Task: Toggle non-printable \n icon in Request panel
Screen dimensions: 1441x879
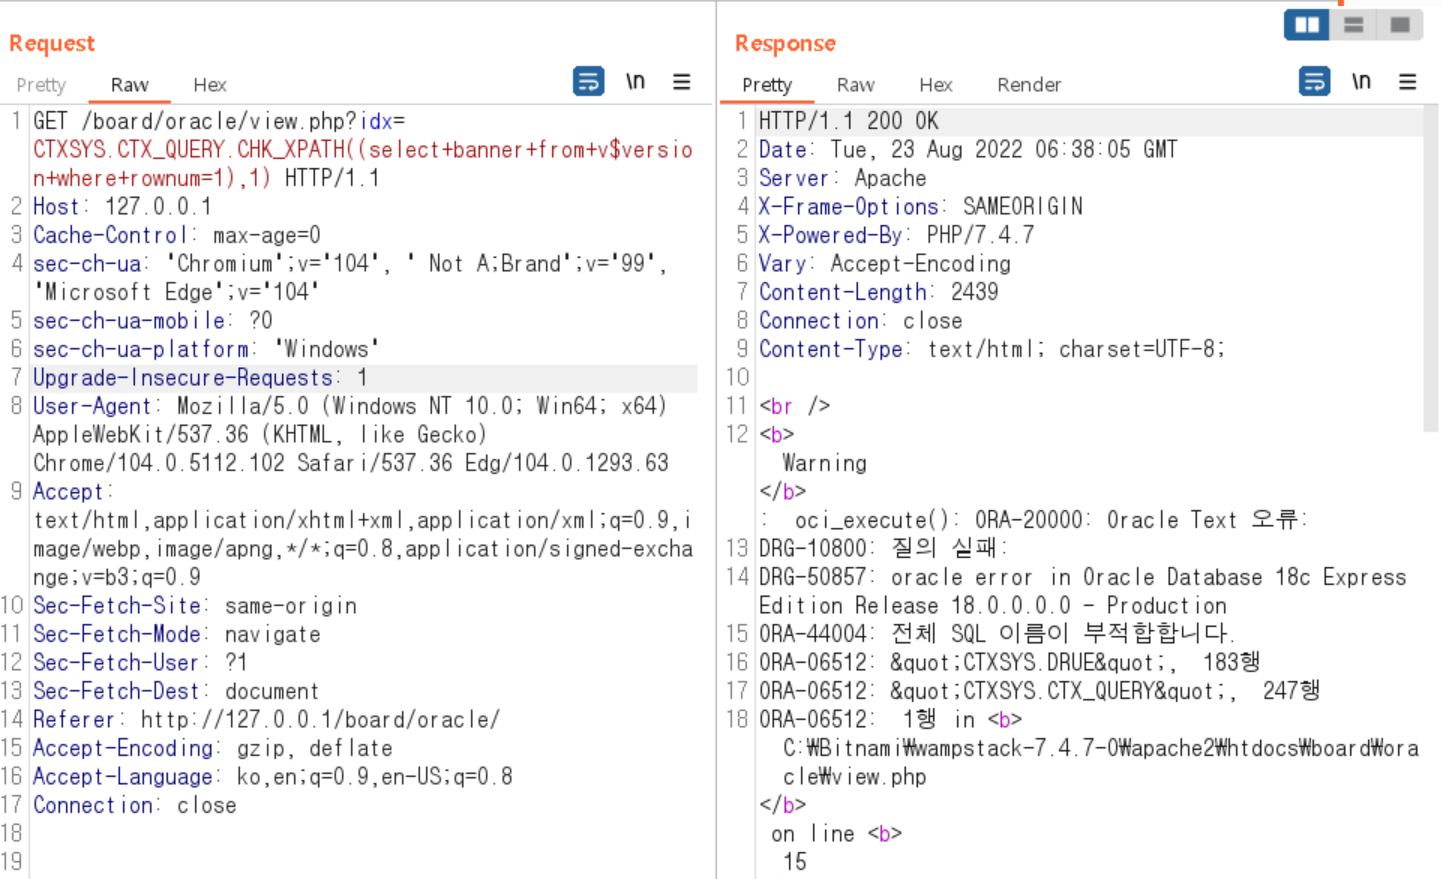Action: coord(635,81)
